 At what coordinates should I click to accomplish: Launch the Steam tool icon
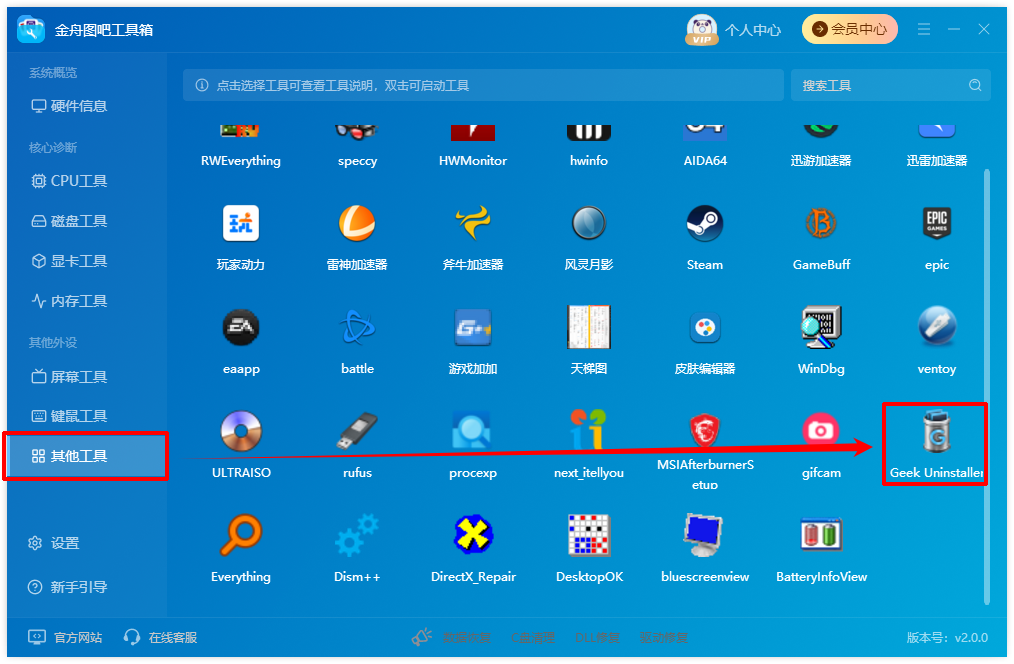[x=705, y=224]
